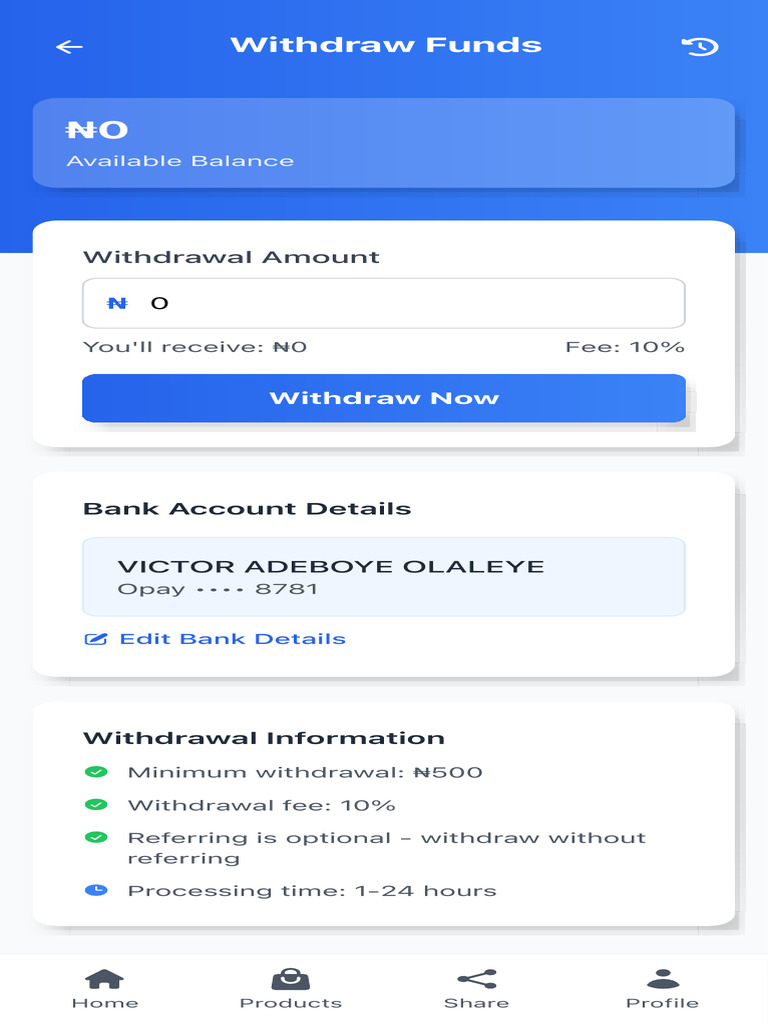Tap the Profile person icon
The image size is (768, 1024).
tap(662, 979)
